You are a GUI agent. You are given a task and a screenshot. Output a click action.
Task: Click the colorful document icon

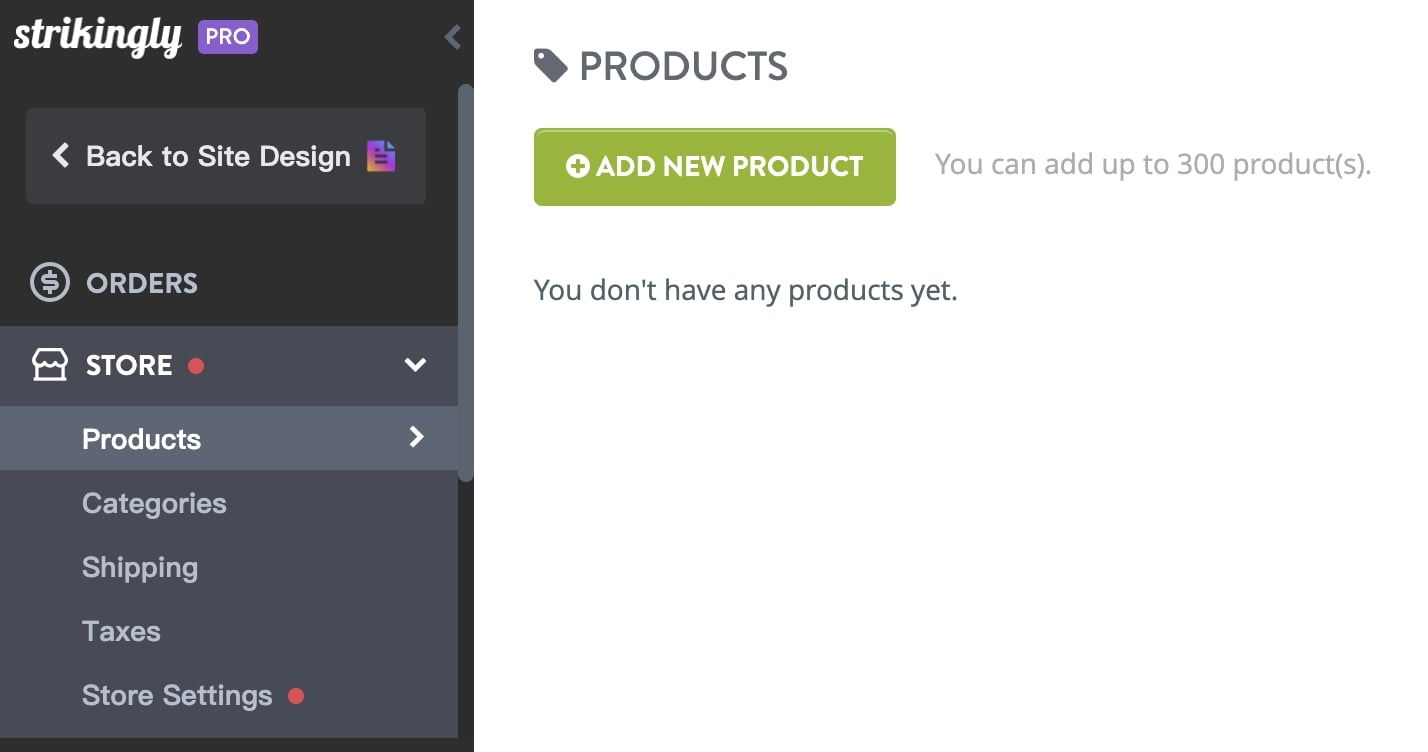point(381,156)
